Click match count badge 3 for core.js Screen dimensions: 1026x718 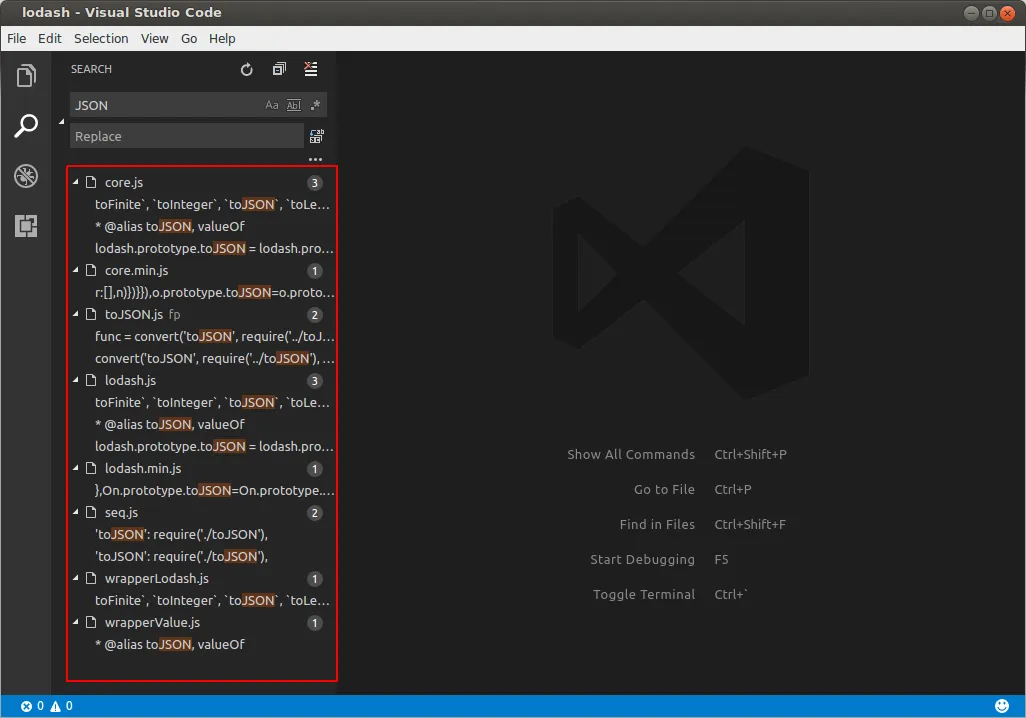[315, 183]
